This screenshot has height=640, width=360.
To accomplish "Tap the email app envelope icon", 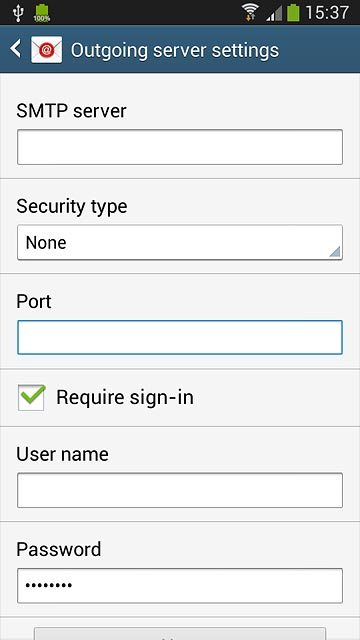I will click(47, 49).
